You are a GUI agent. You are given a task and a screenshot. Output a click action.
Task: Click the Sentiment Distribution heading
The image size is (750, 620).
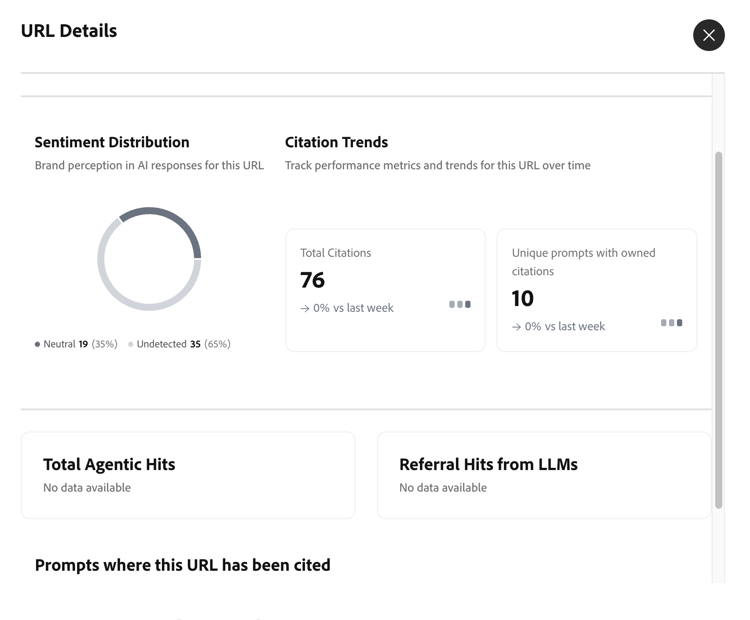tap(112, 142)
